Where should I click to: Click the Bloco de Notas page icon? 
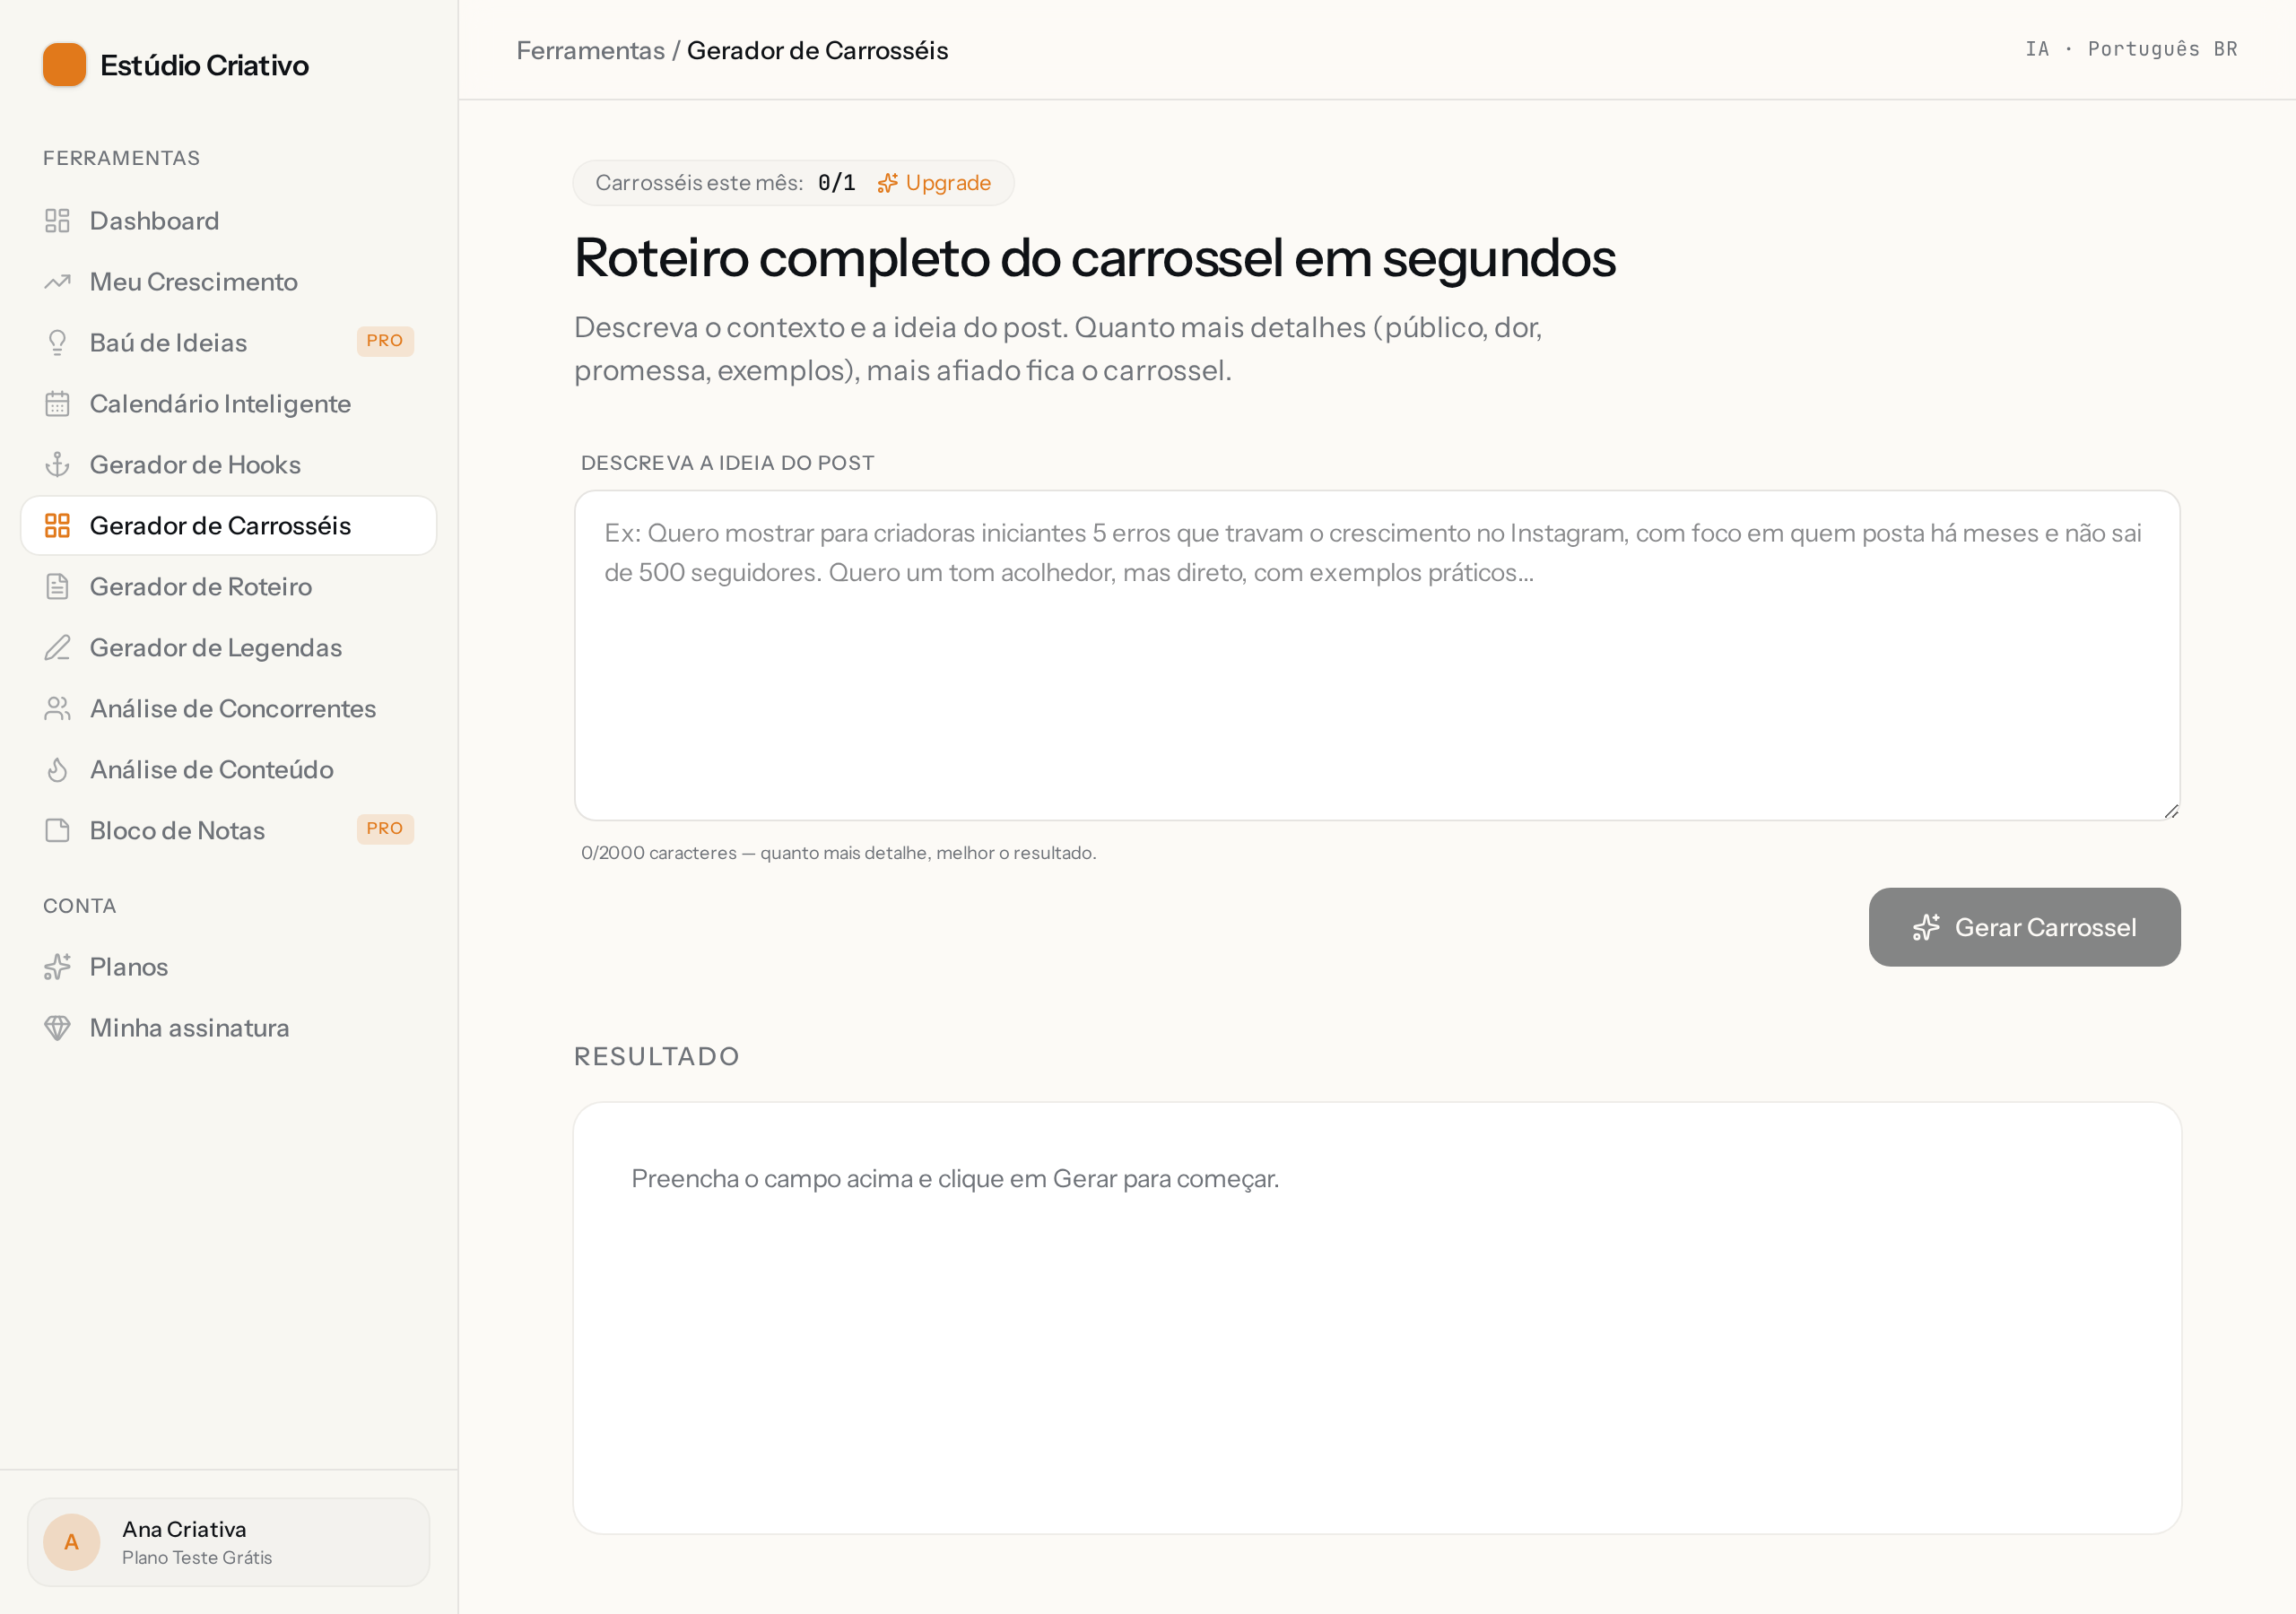[x=57, y=831]
